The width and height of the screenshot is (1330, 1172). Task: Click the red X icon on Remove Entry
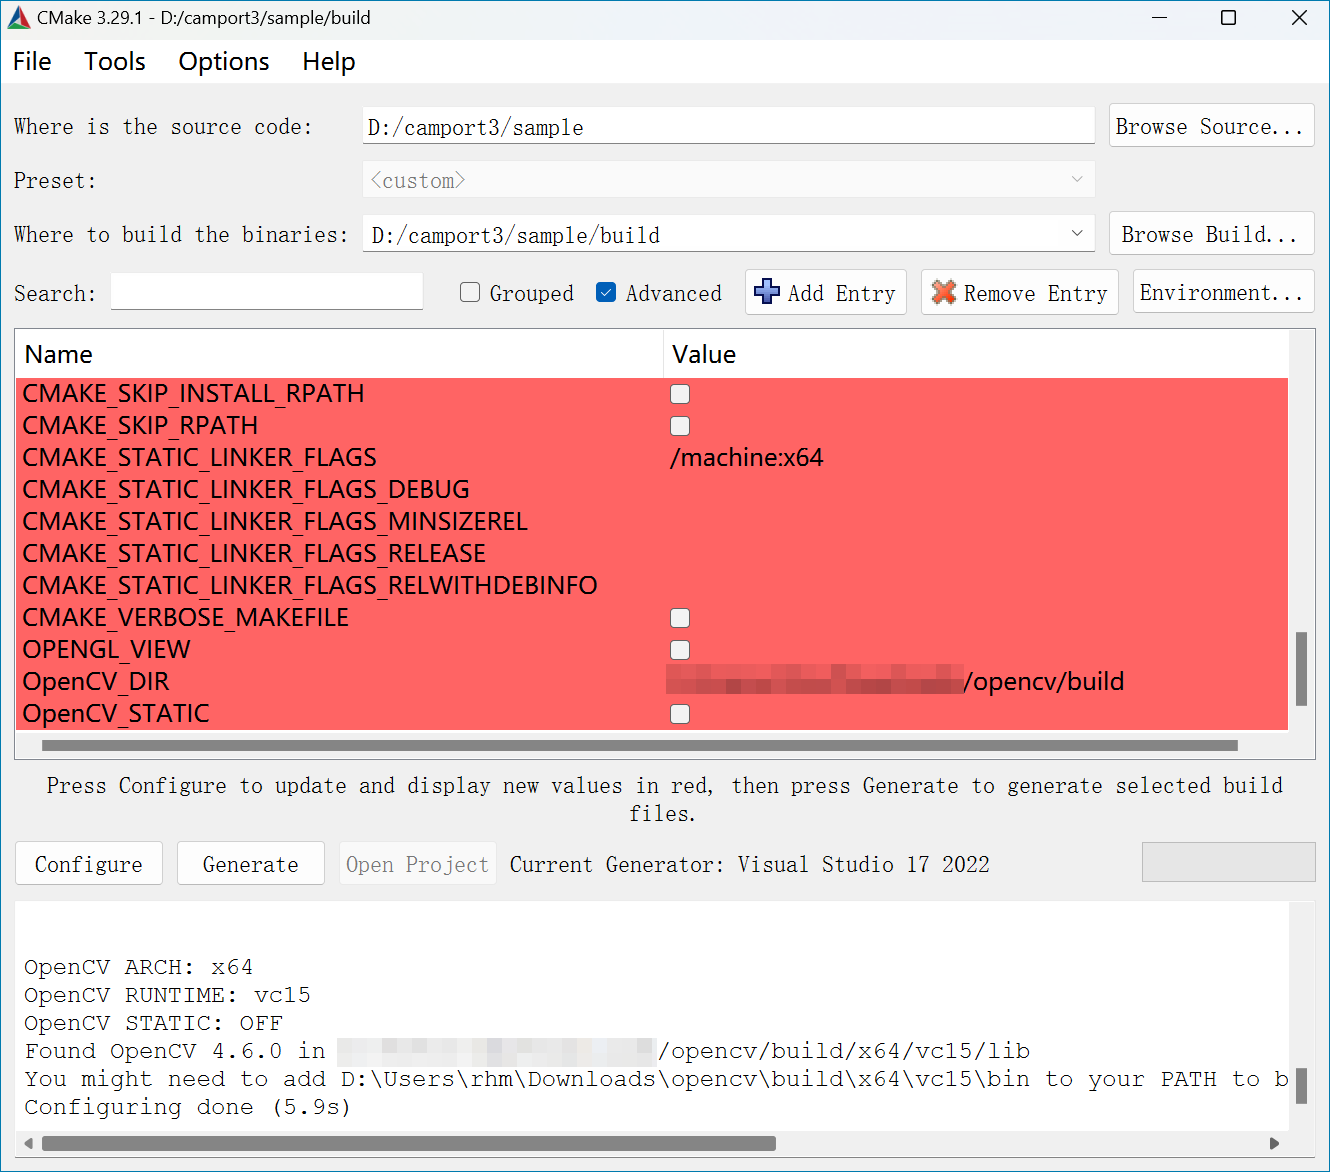[943, 292]
